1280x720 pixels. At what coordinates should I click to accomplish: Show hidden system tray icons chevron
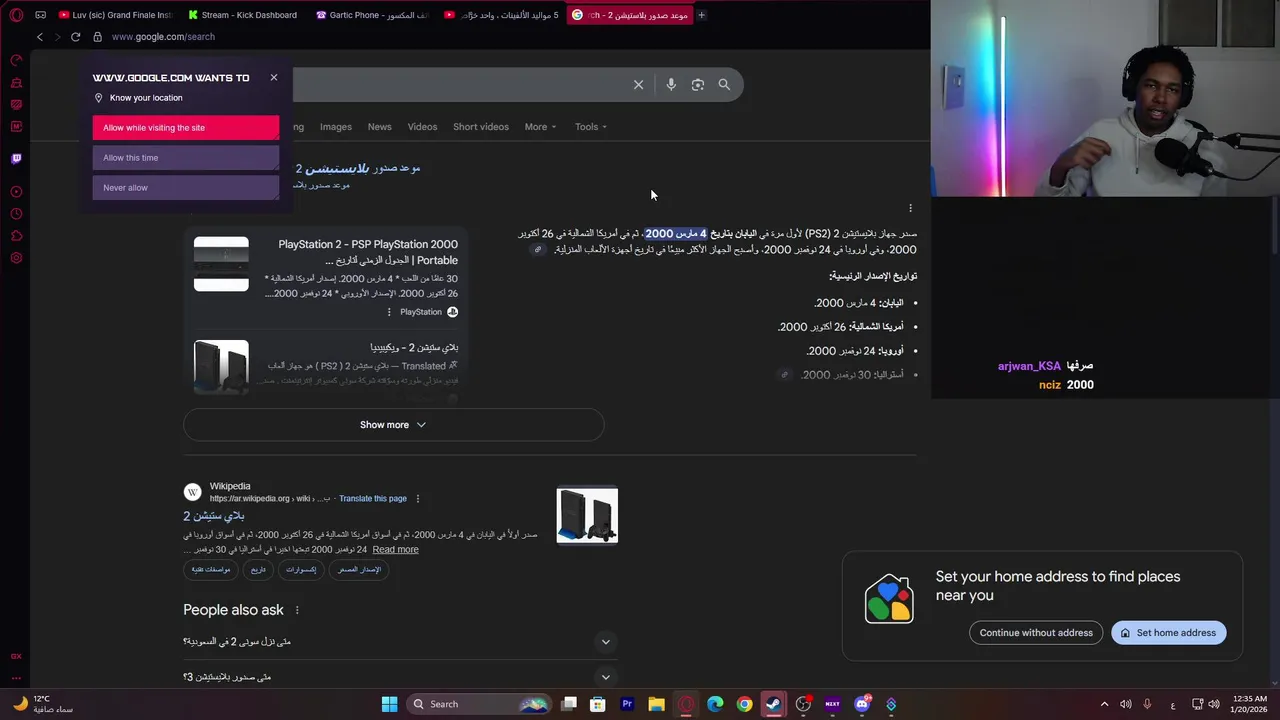click(1104, 704)
